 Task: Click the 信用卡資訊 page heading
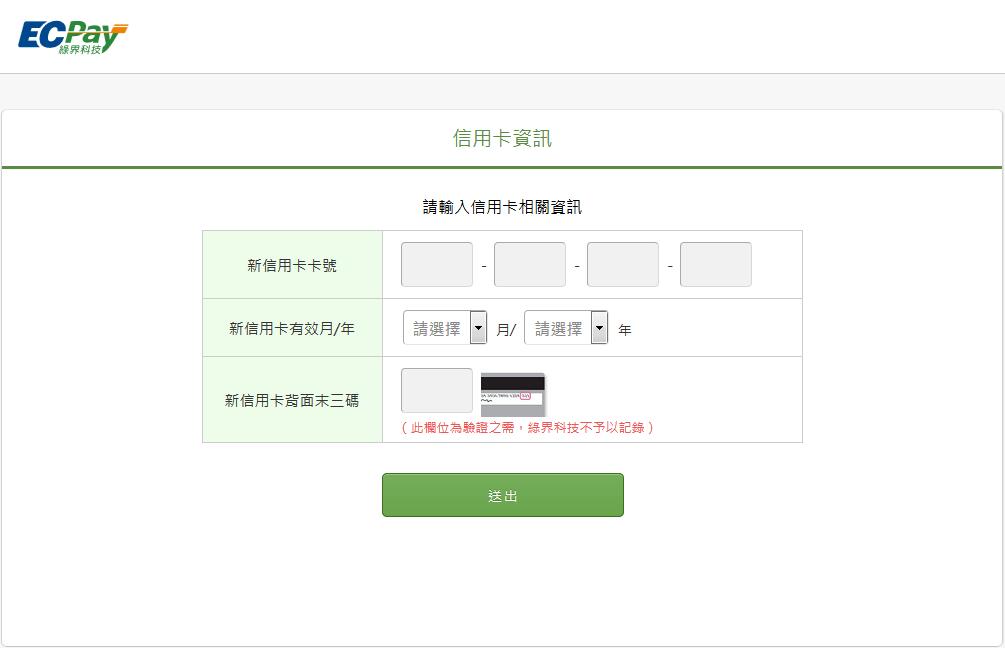(502, 138)
